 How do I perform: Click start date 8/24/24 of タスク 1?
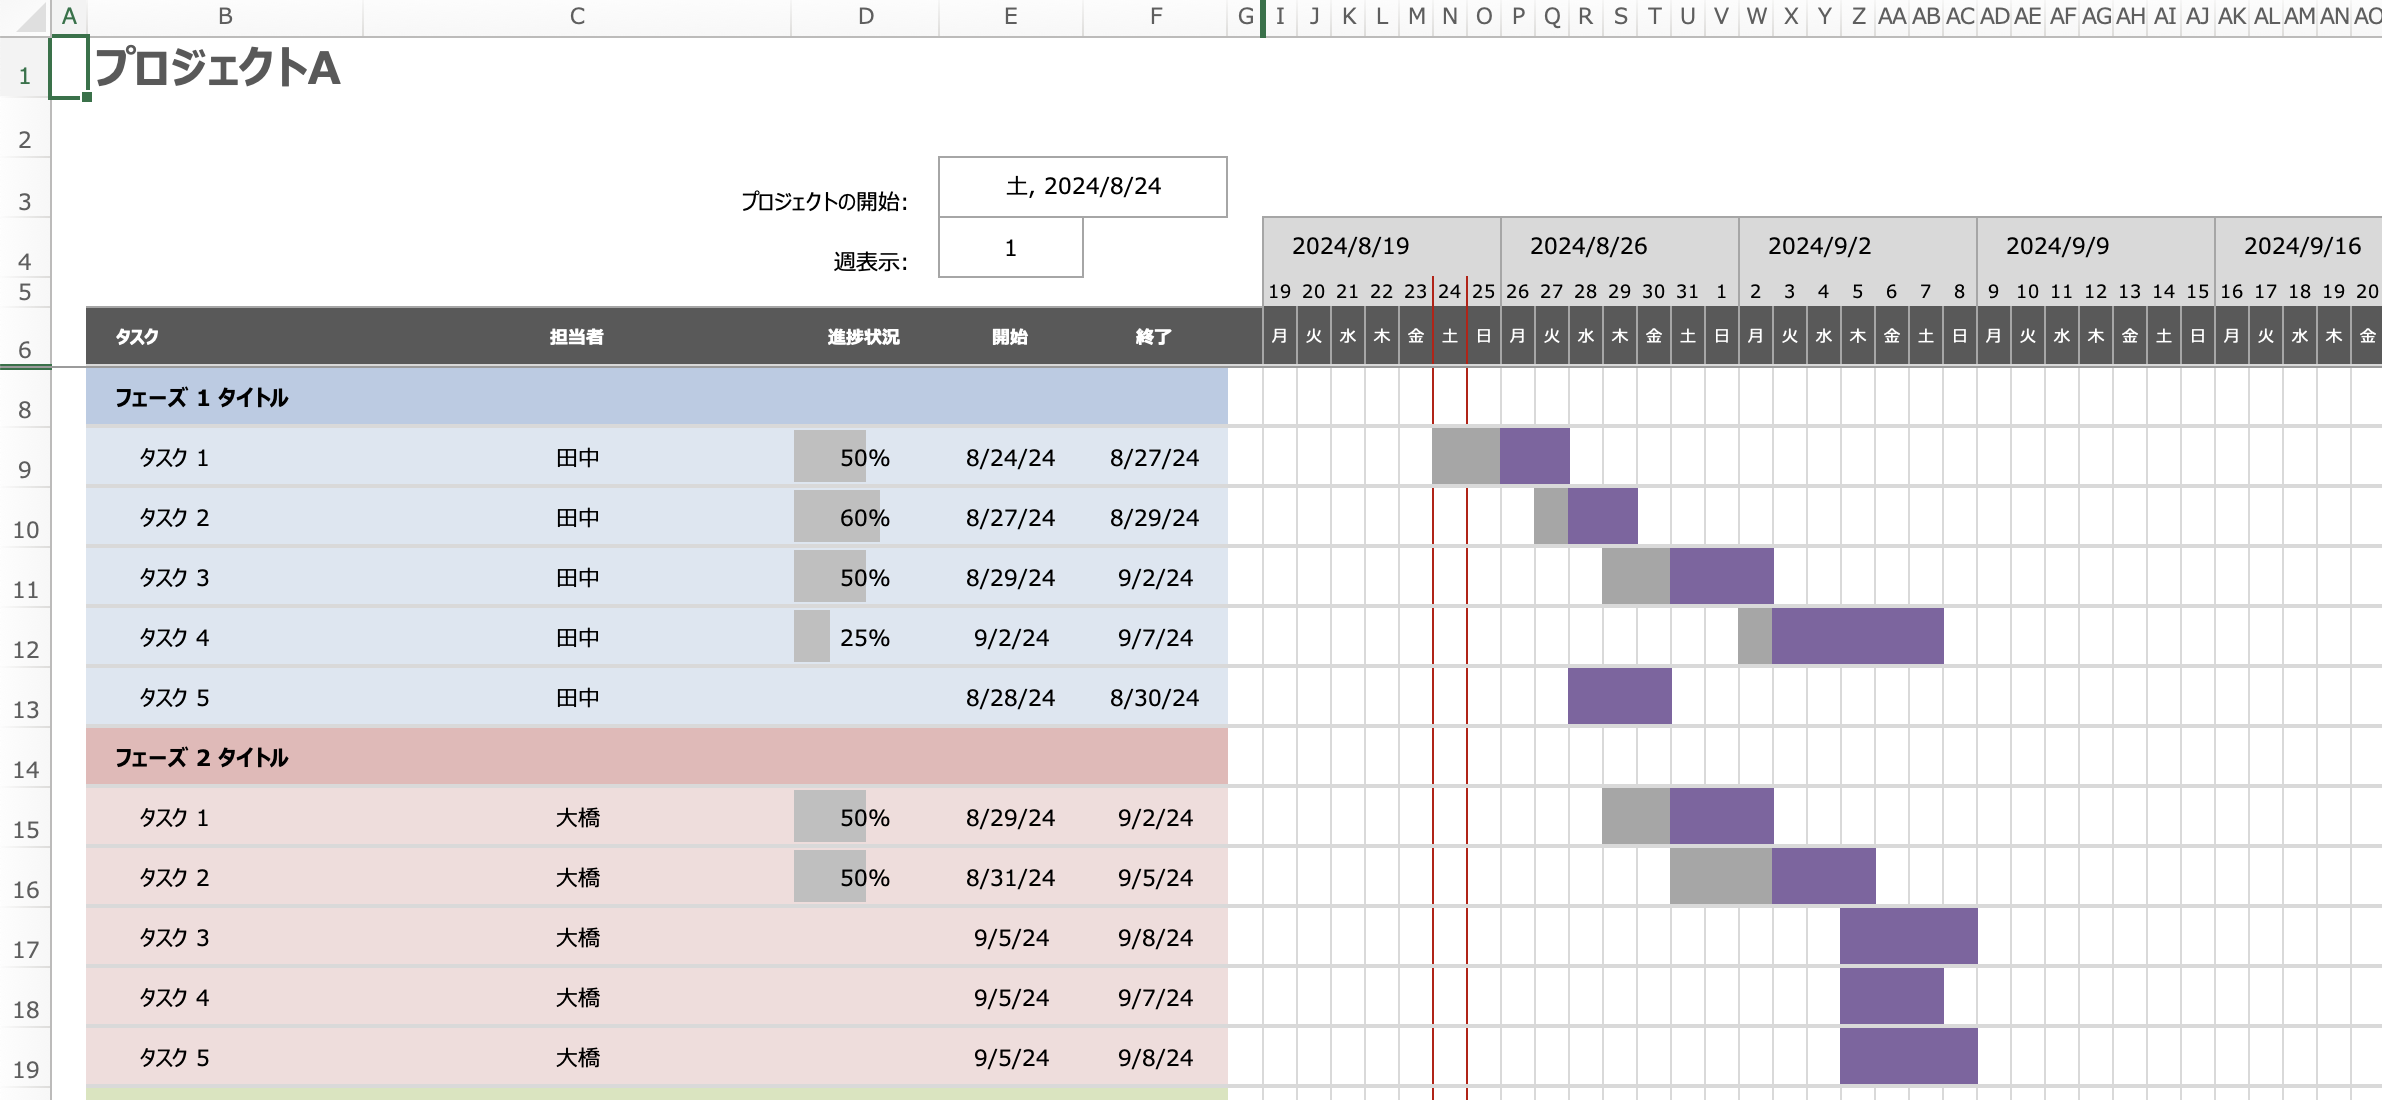tap(1010, 457)
